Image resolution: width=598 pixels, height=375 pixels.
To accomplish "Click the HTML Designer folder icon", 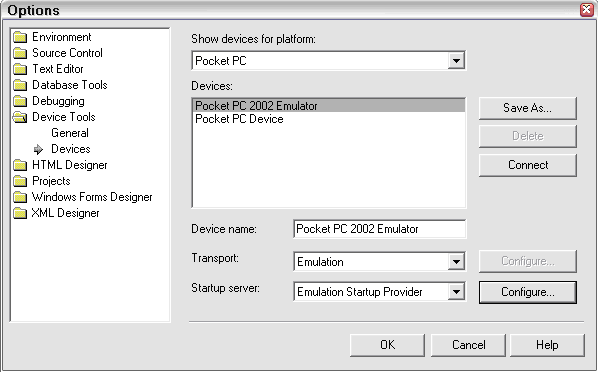I will [x=20, y=166].
